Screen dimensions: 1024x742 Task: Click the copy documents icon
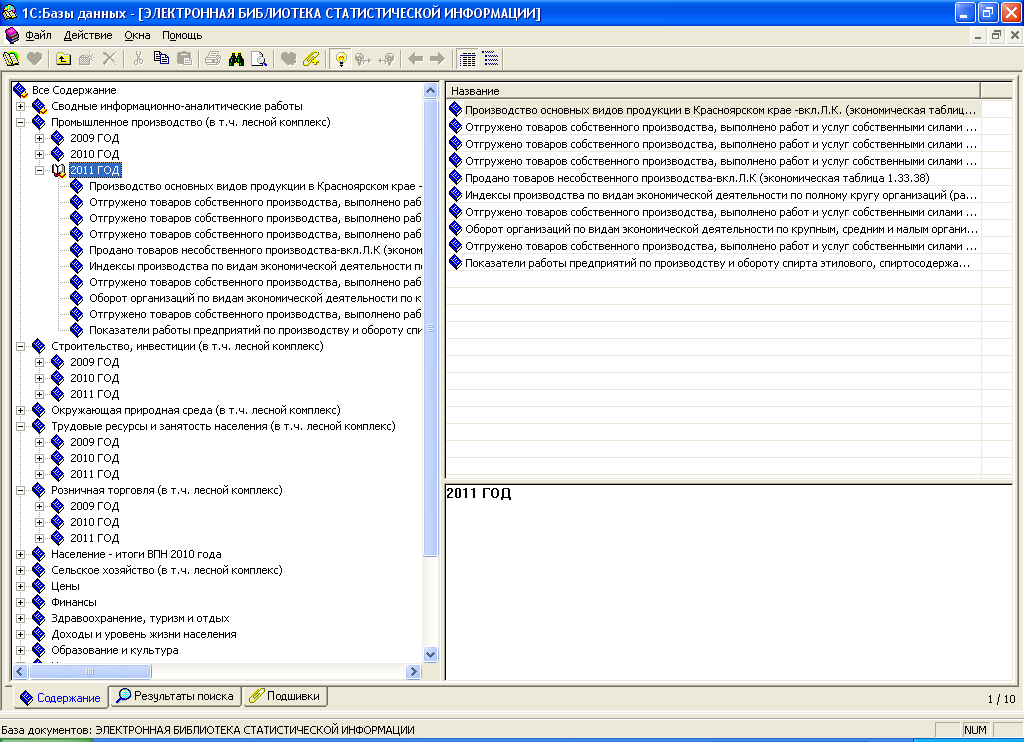click(161, 59)
